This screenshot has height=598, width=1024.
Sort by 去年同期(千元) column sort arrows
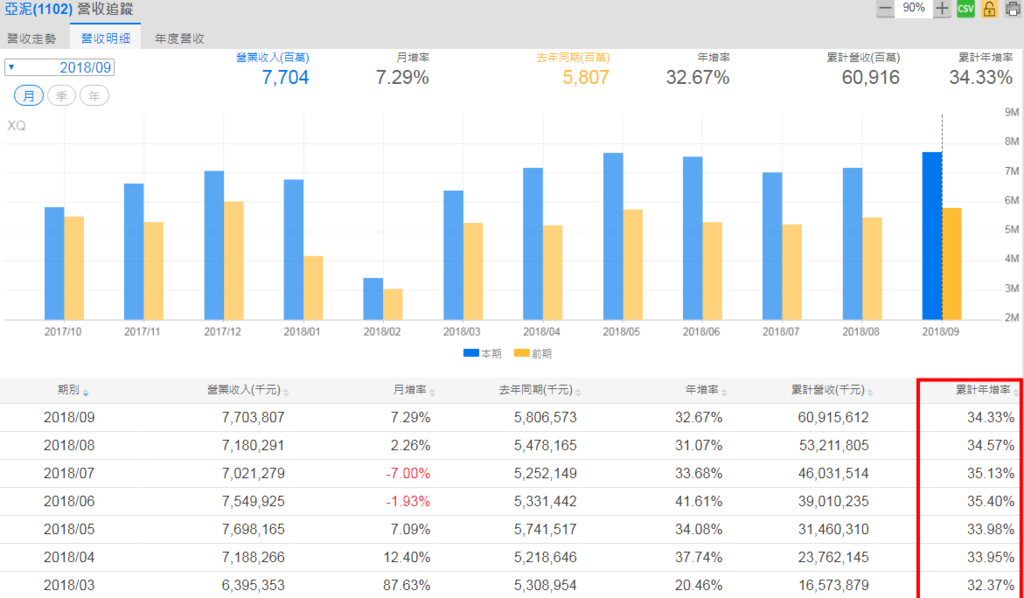(x=578, y=392)
